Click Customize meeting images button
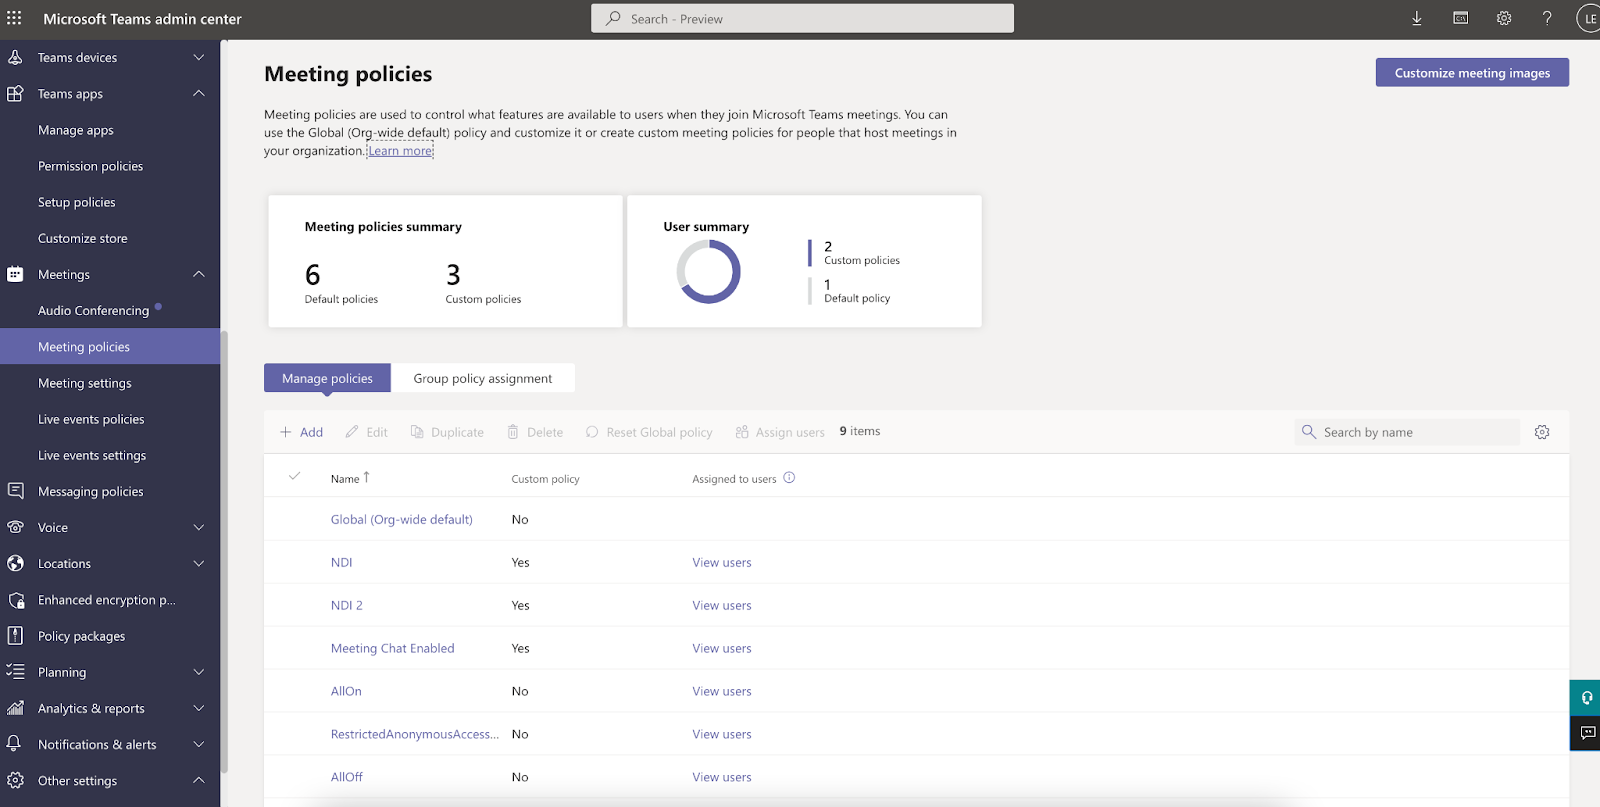1600x807 pixels. point(1472,72)
